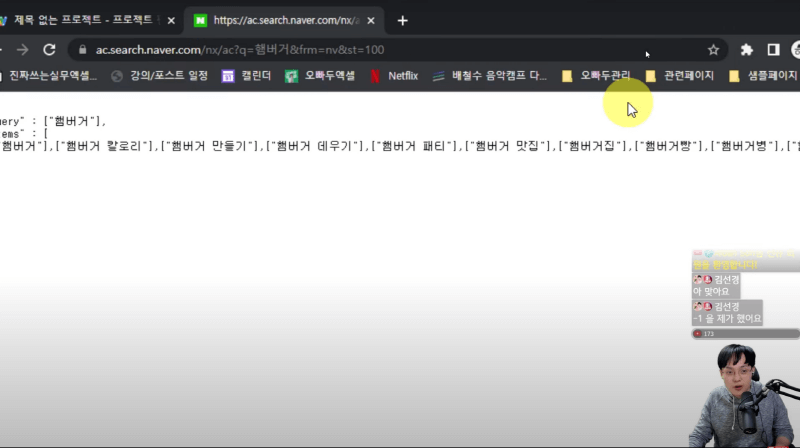The height and width of the screenshot is (448, 800).
Task: Click the chat message "아 맞아요"
Action: coord(711,291)
